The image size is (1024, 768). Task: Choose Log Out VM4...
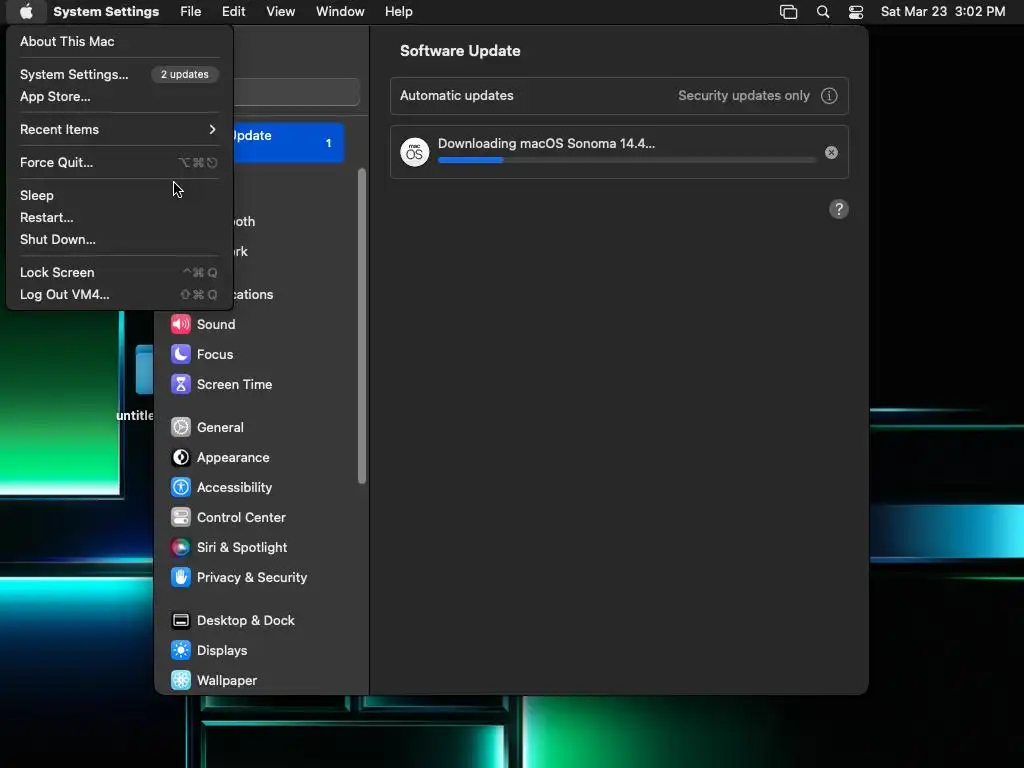click(120, 295)
